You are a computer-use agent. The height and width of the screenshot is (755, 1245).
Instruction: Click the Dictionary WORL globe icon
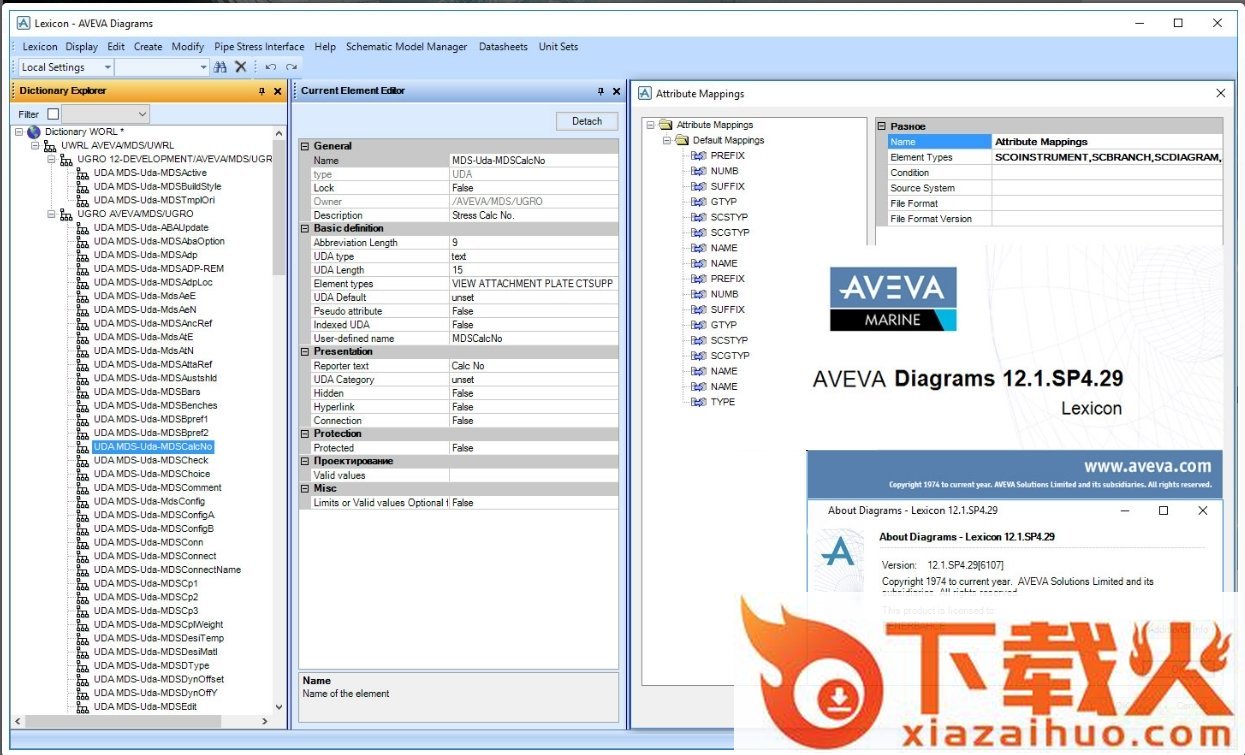[34, 132]
